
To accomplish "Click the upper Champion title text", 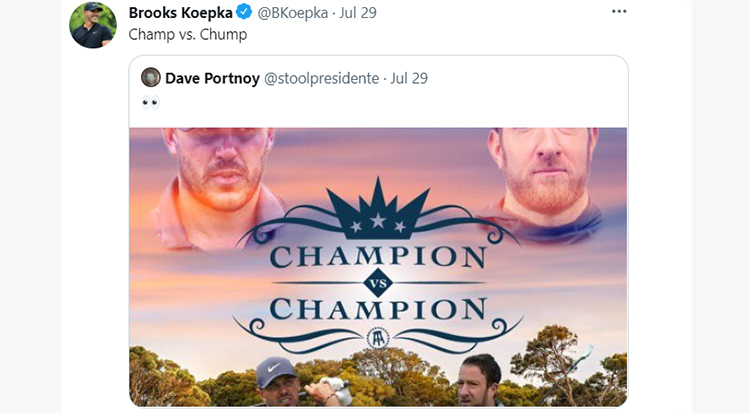I will 378,257.
